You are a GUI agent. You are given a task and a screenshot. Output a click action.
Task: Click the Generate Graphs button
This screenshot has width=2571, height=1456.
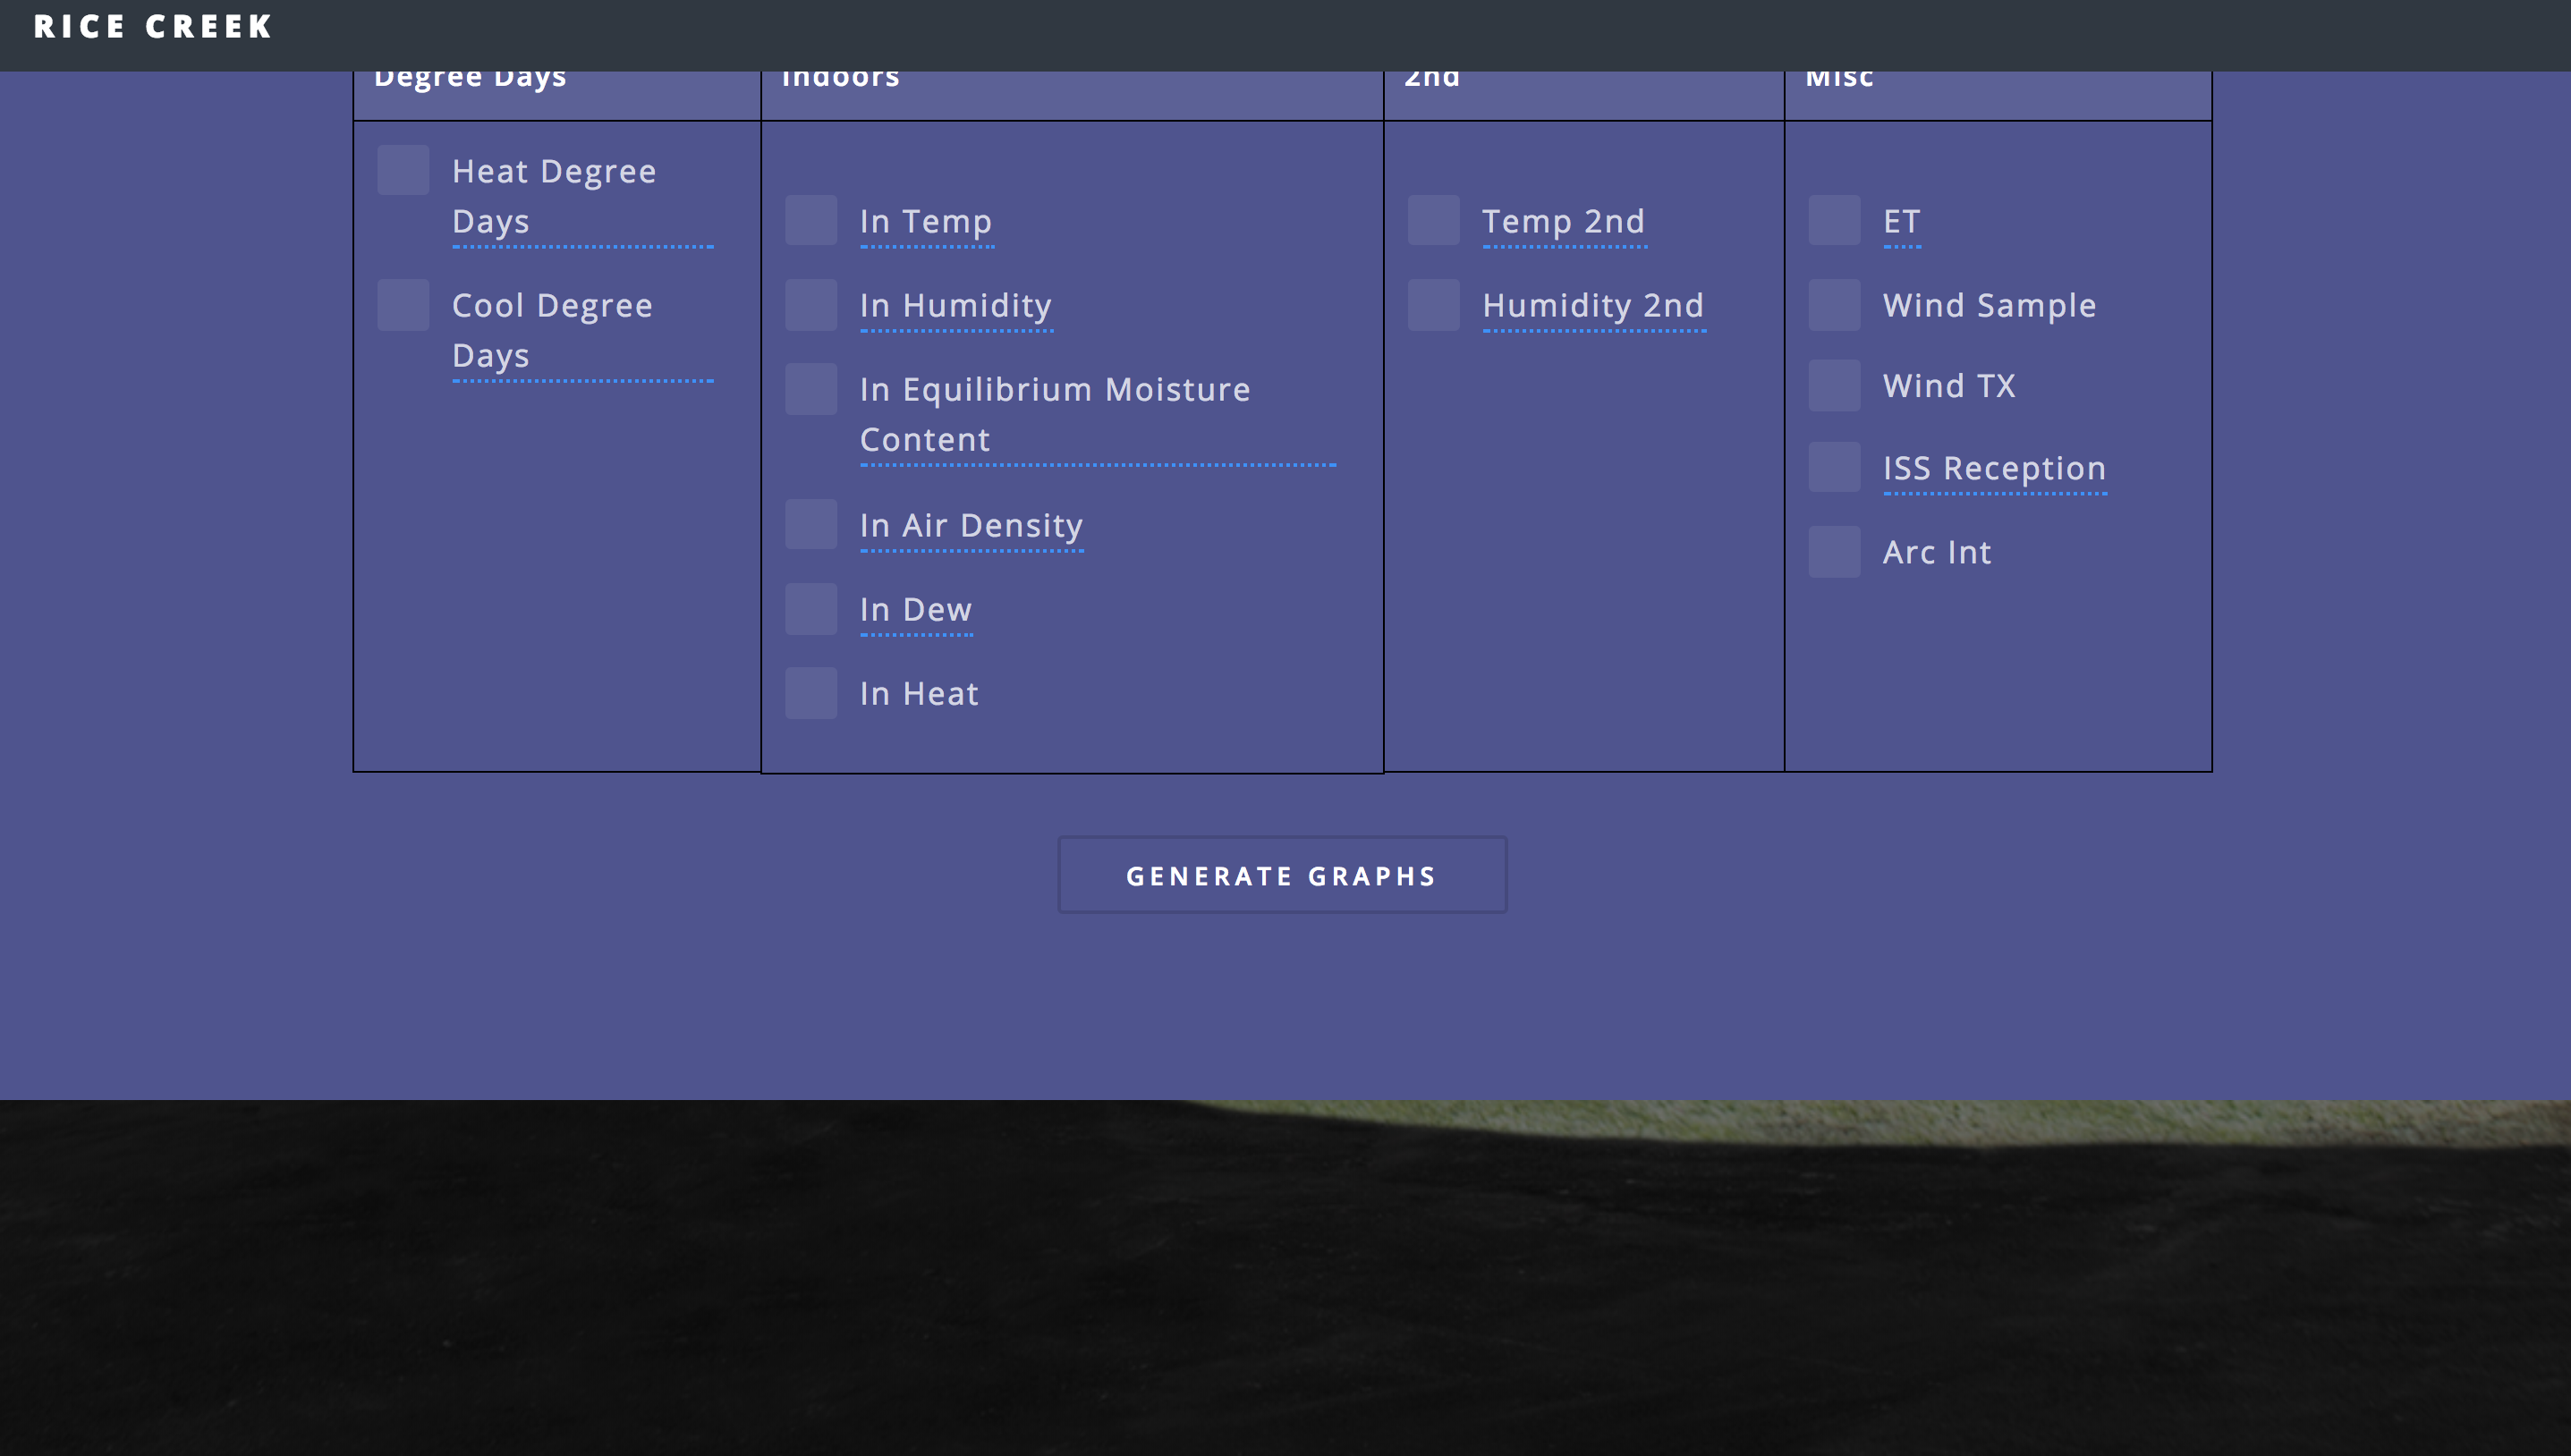(x=1282, y=875)
